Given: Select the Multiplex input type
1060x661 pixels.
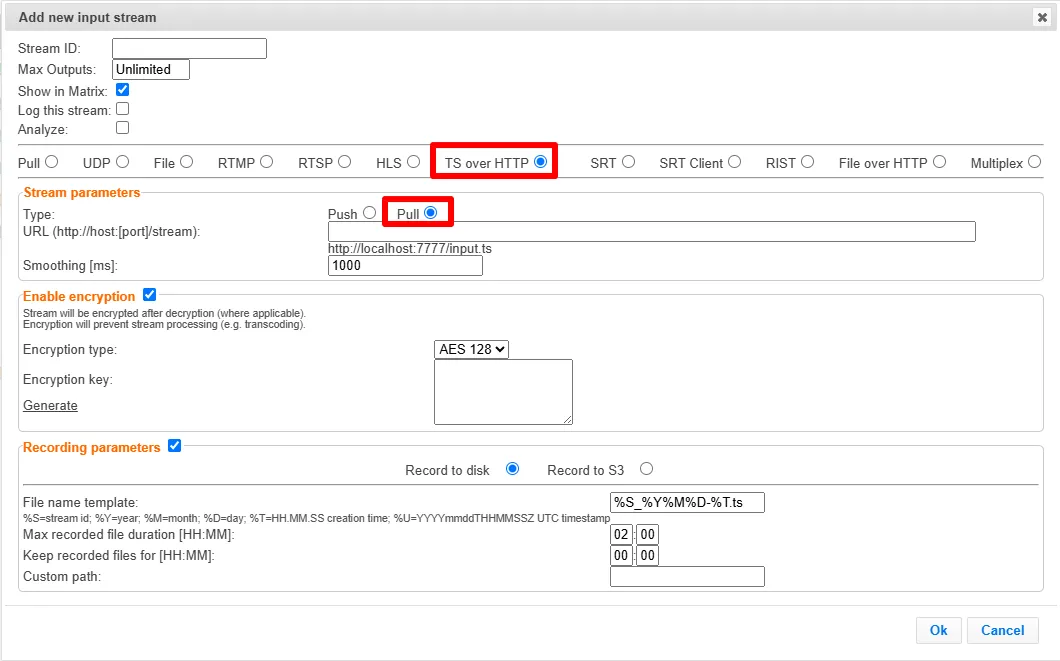Looking at the screenshot, I should point(1034,162).
